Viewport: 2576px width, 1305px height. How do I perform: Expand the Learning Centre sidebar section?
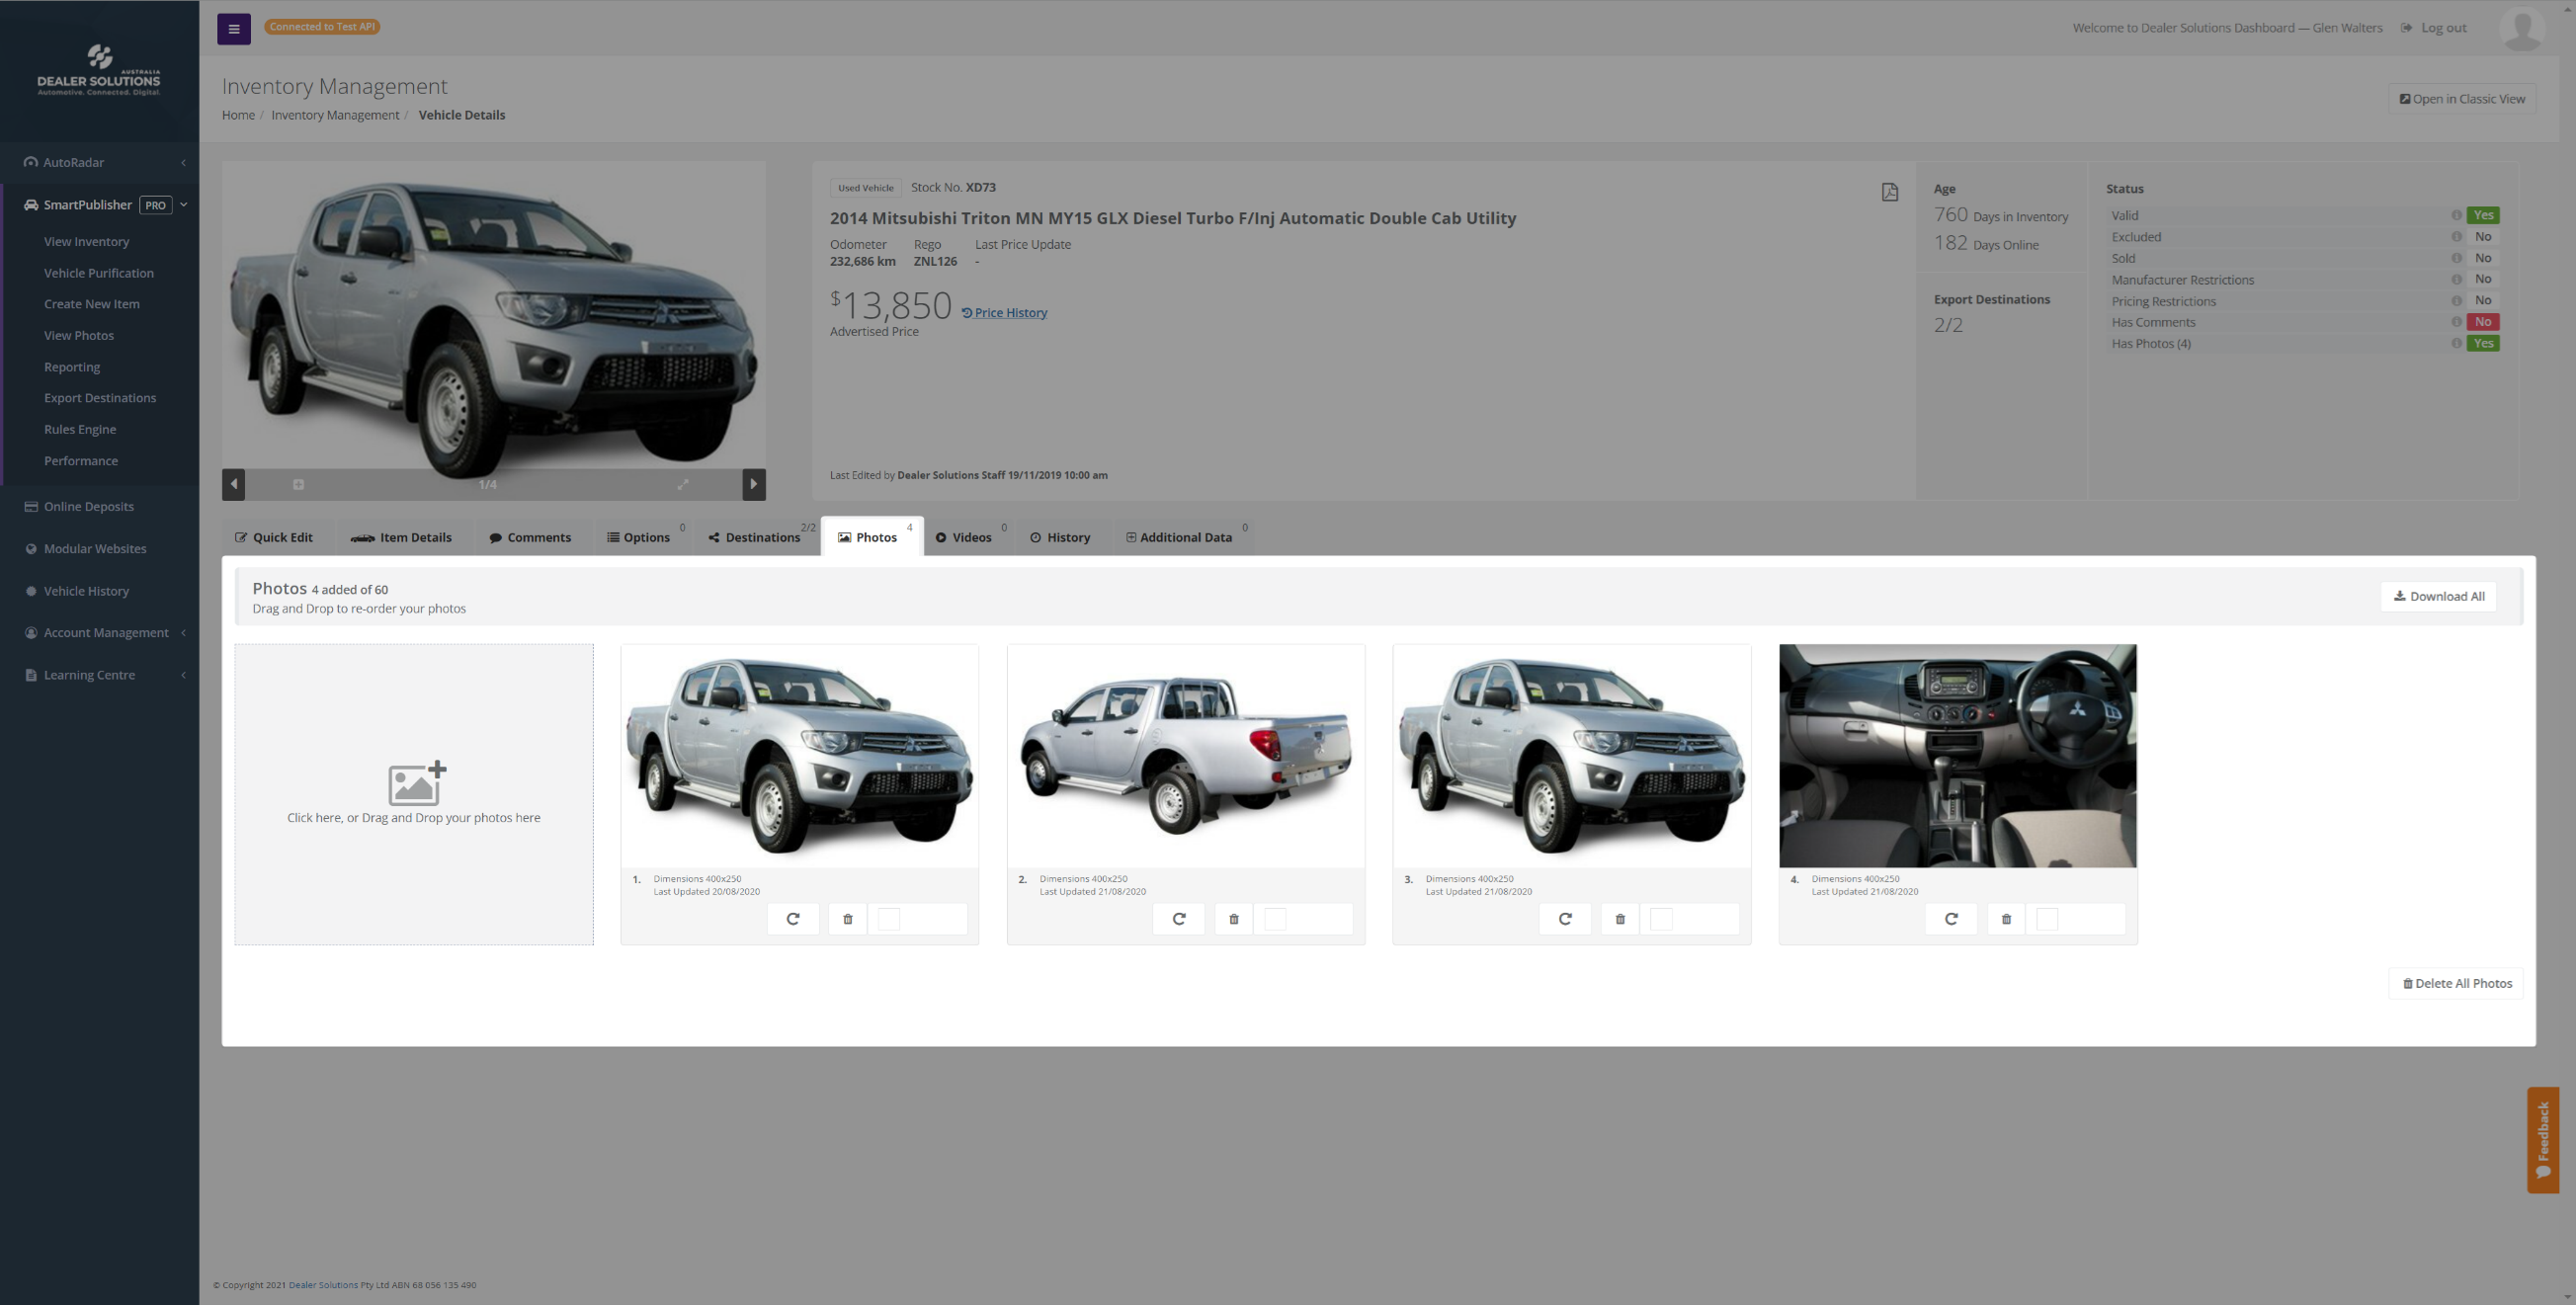pos(100,675)
